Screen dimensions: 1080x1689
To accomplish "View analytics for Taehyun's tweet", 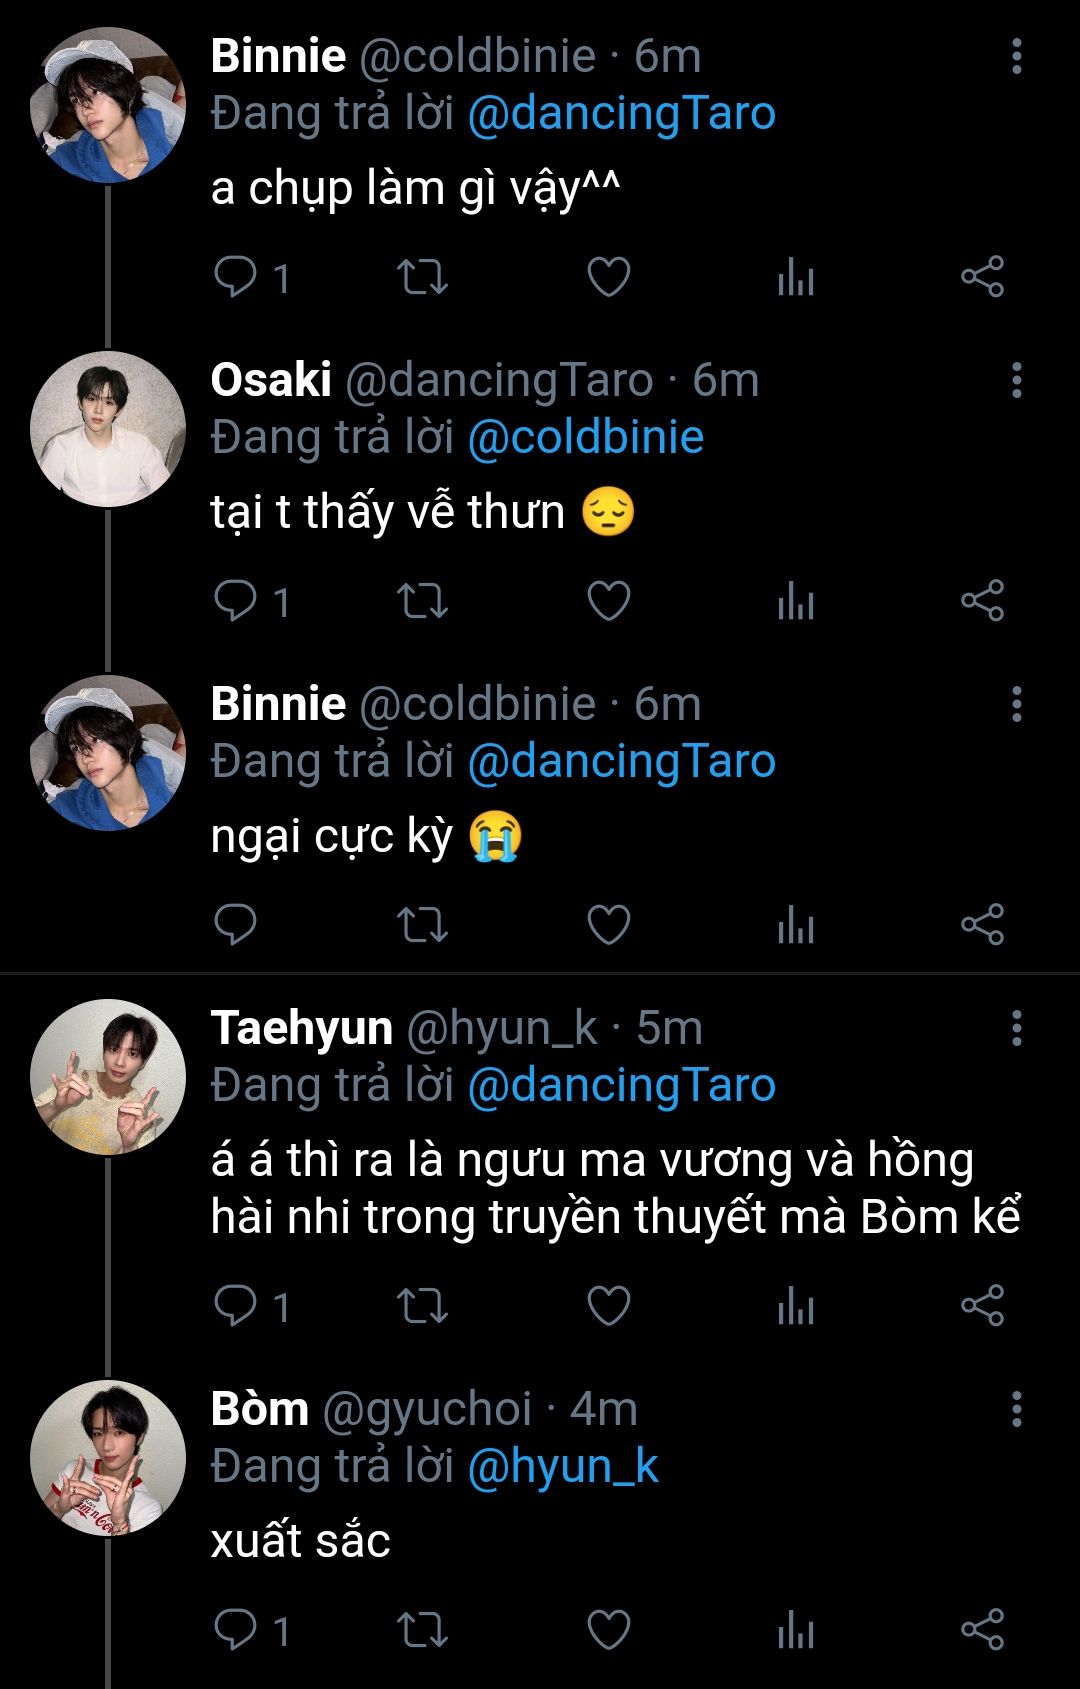I will [x=796, y=1306].
